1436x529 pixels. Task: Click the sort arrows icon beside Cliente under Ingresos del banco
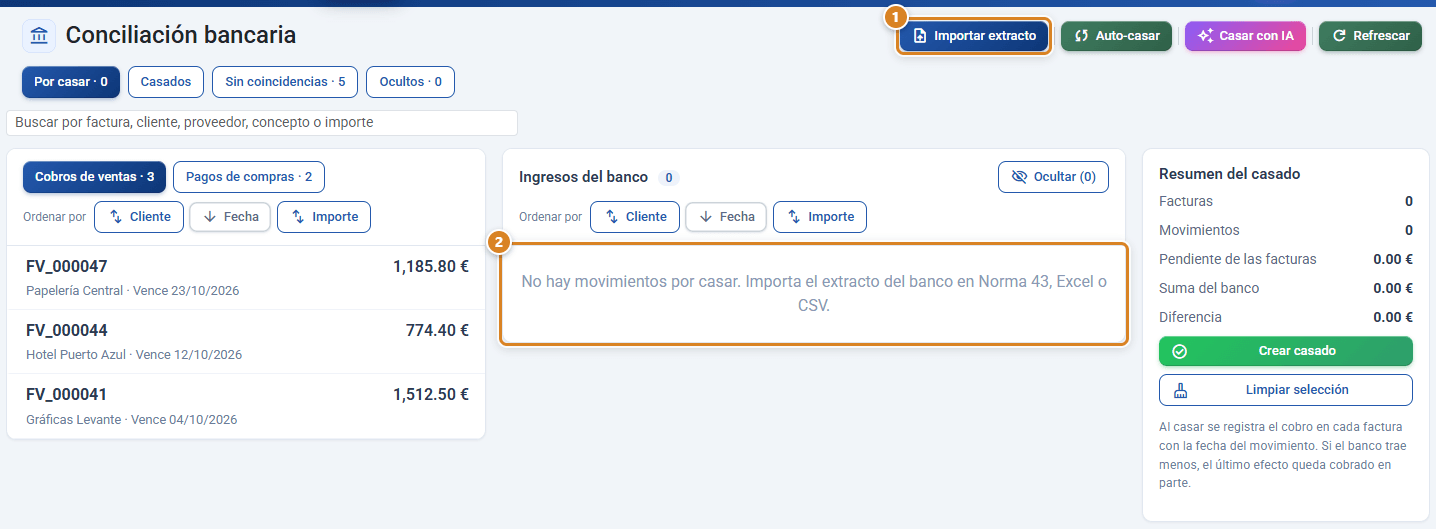pos(611,217)
